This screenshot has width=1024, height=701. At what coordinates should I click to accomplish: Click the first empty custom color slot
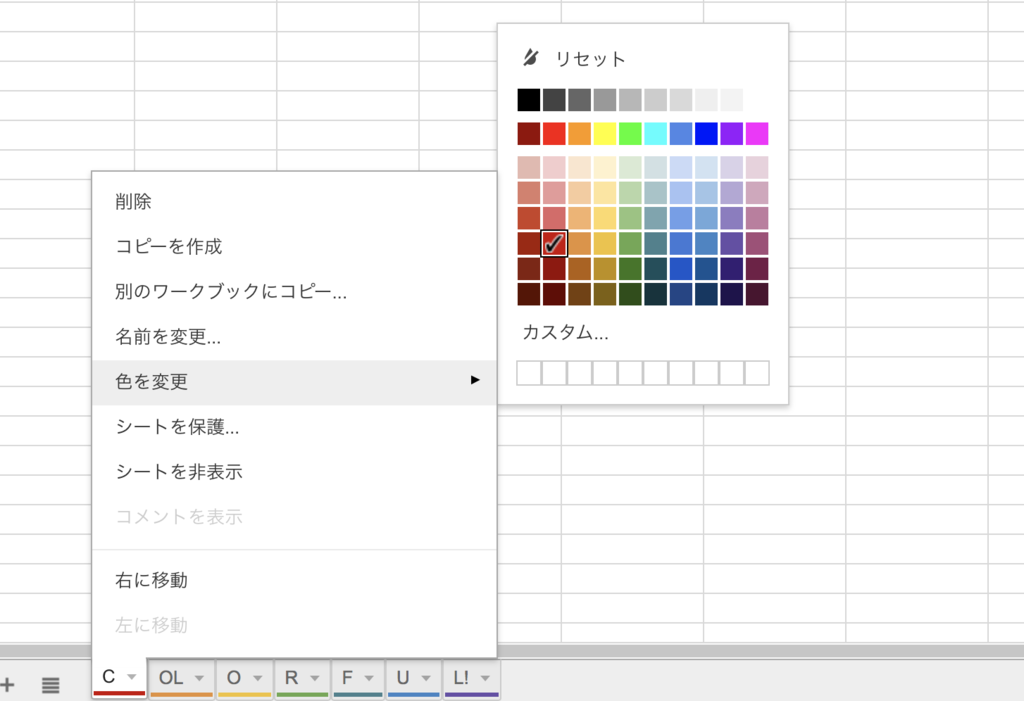click(x=529, y=373)
